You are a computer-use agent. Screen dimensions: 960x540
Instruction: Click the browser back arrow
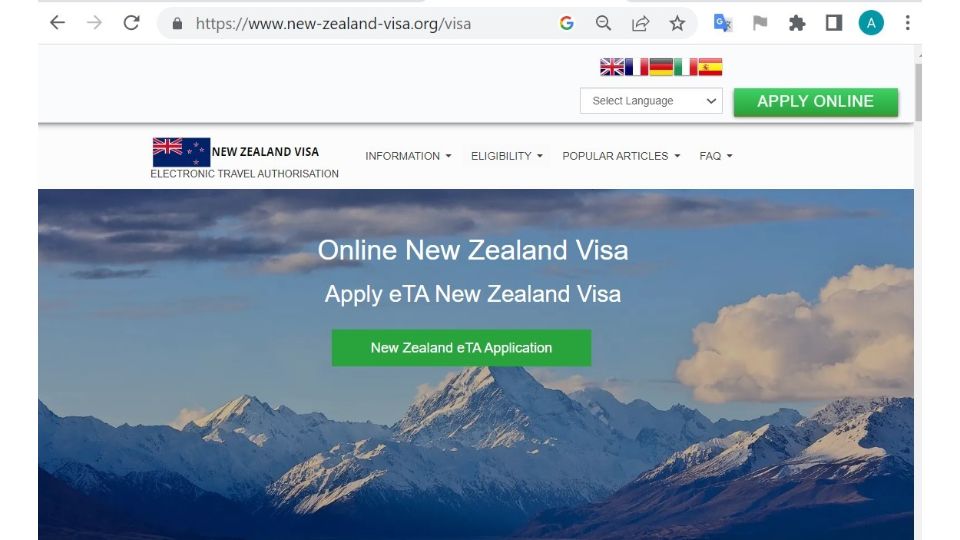[57, 23]
